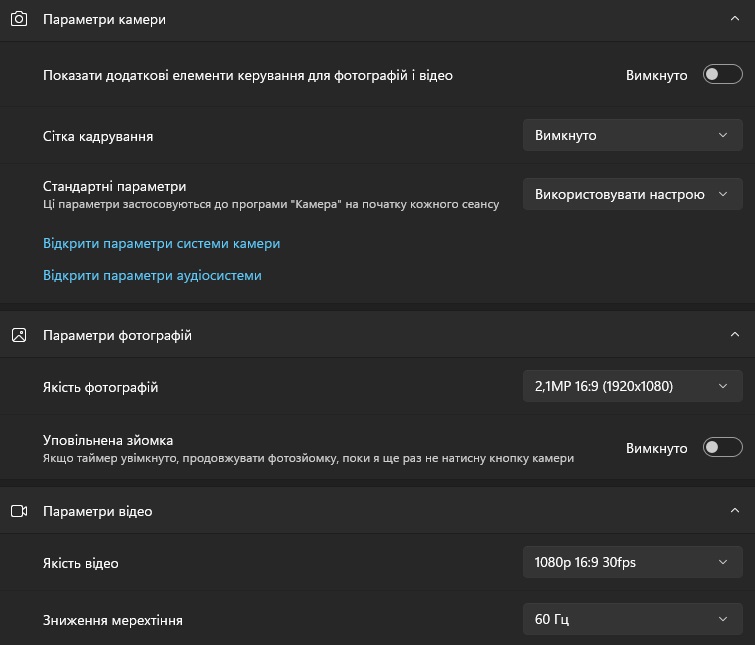Enable additional photo and video controls toggle
The width and height of the screenshot is (755, 645).
click(x=722, y=74)
